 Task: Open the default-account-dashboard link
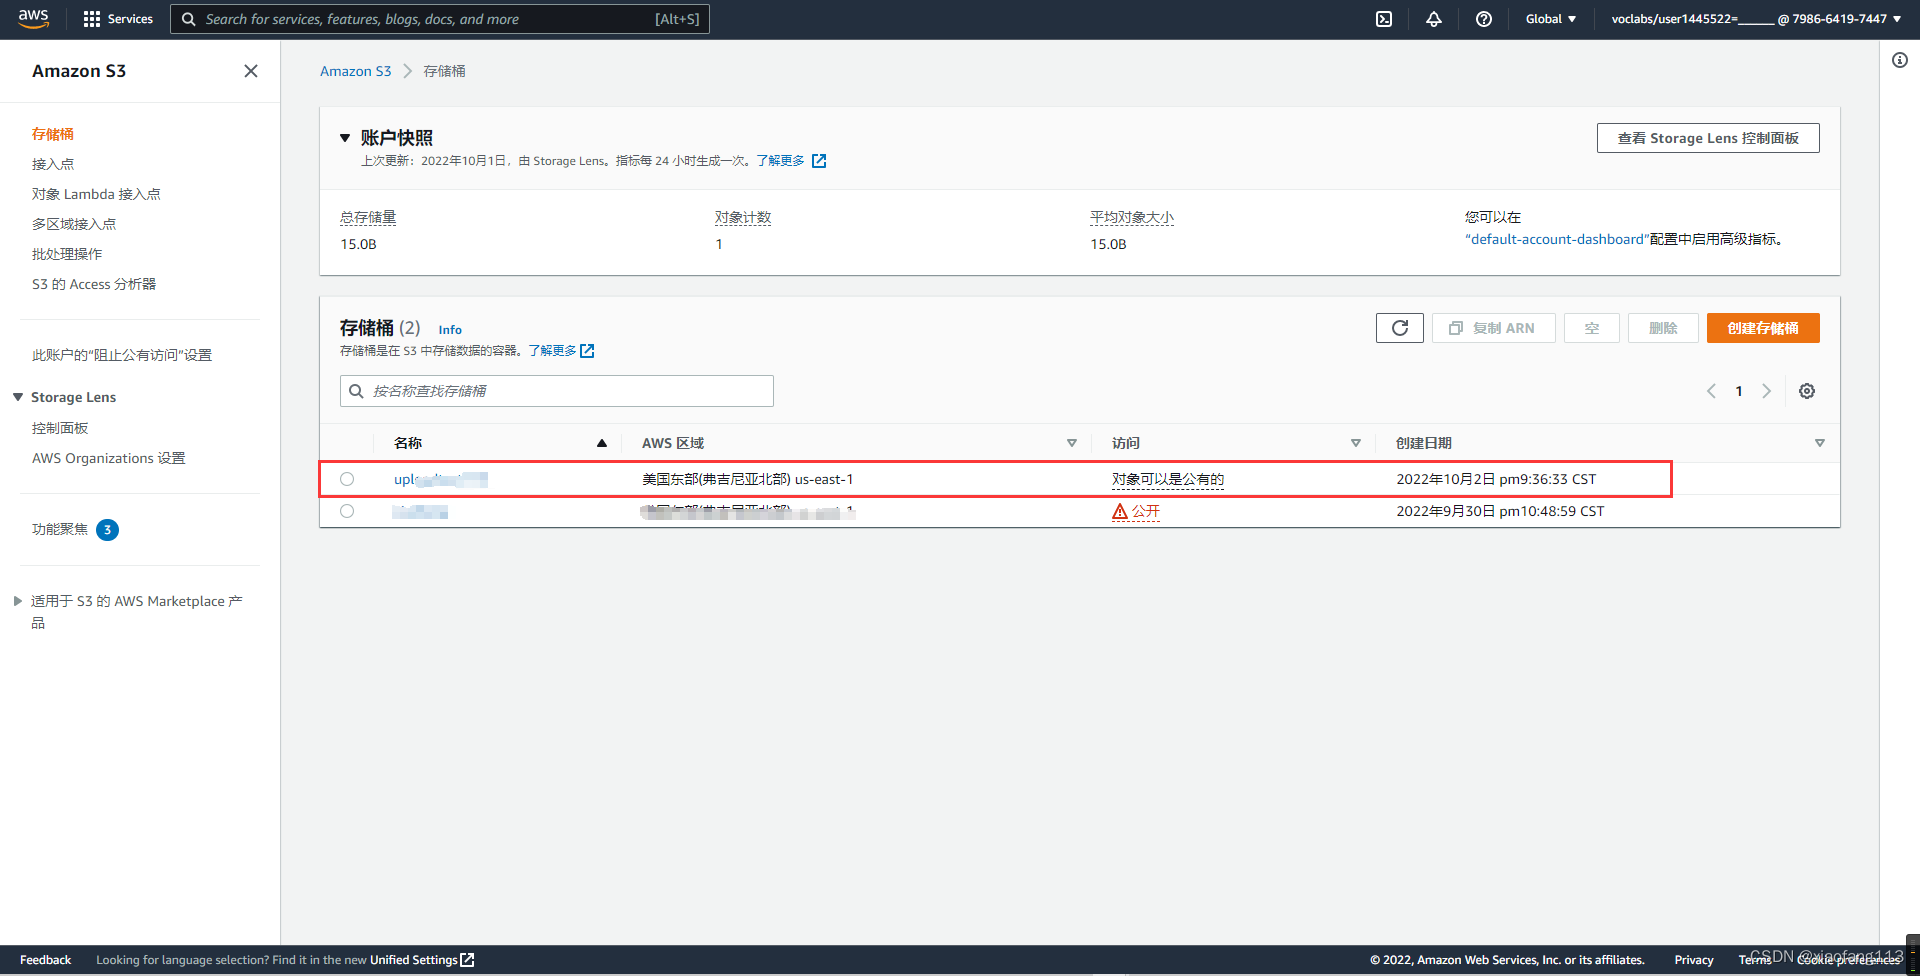(1557, 239)
